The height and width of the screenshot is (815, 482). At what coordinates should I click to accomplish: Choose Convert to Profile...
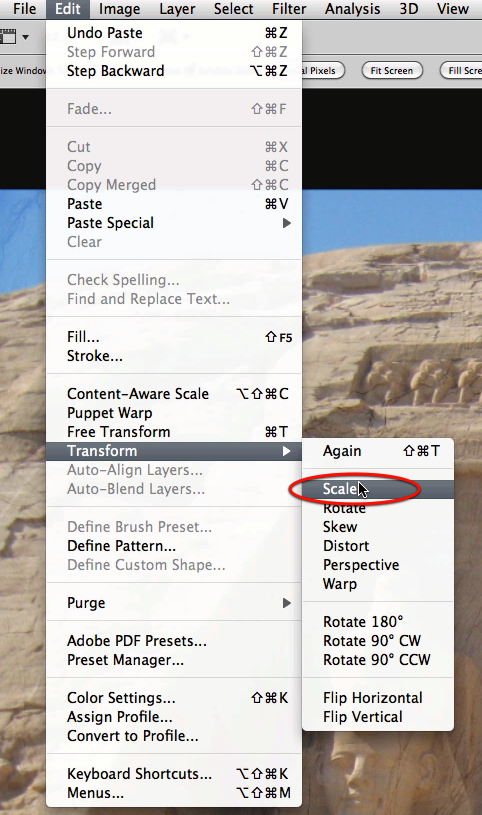click(174, 736)
